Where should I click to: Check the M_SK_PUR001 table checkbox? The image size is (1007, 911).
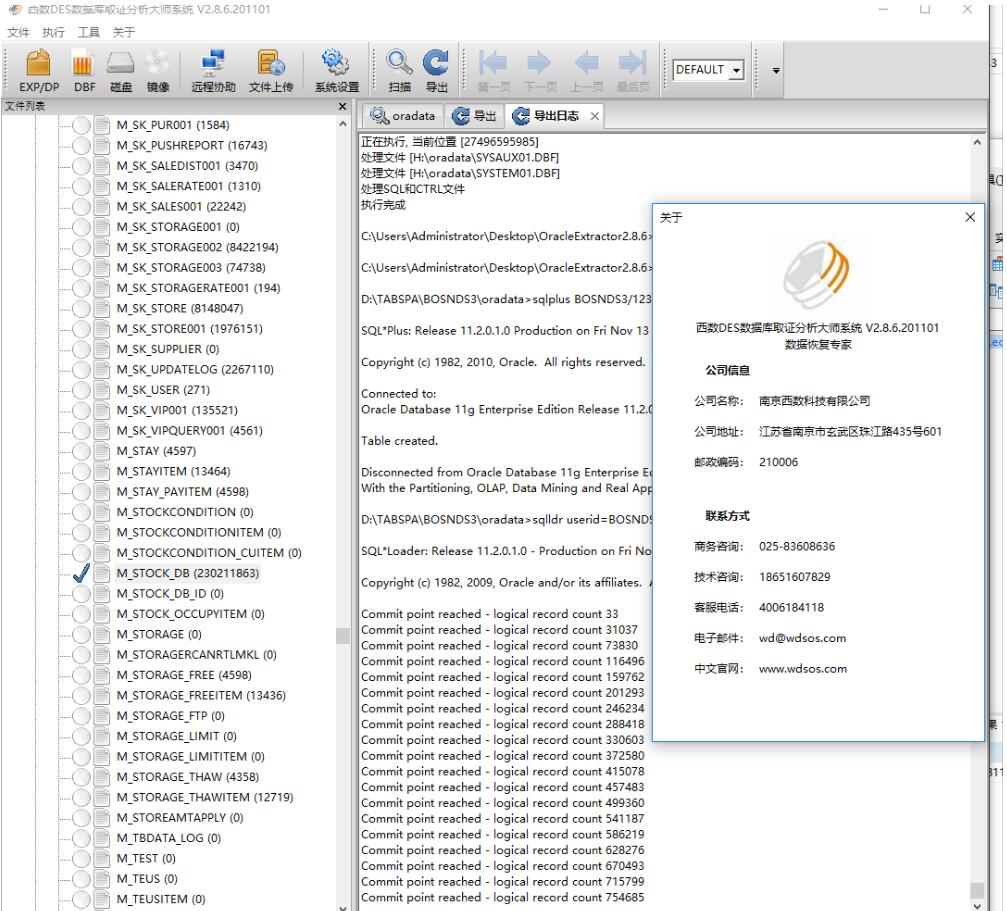click(x=82, y=125)
